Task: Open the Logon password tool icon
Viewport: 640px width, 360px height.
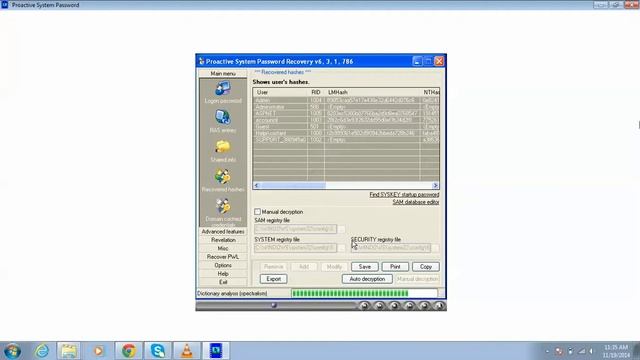Action: 223,89
